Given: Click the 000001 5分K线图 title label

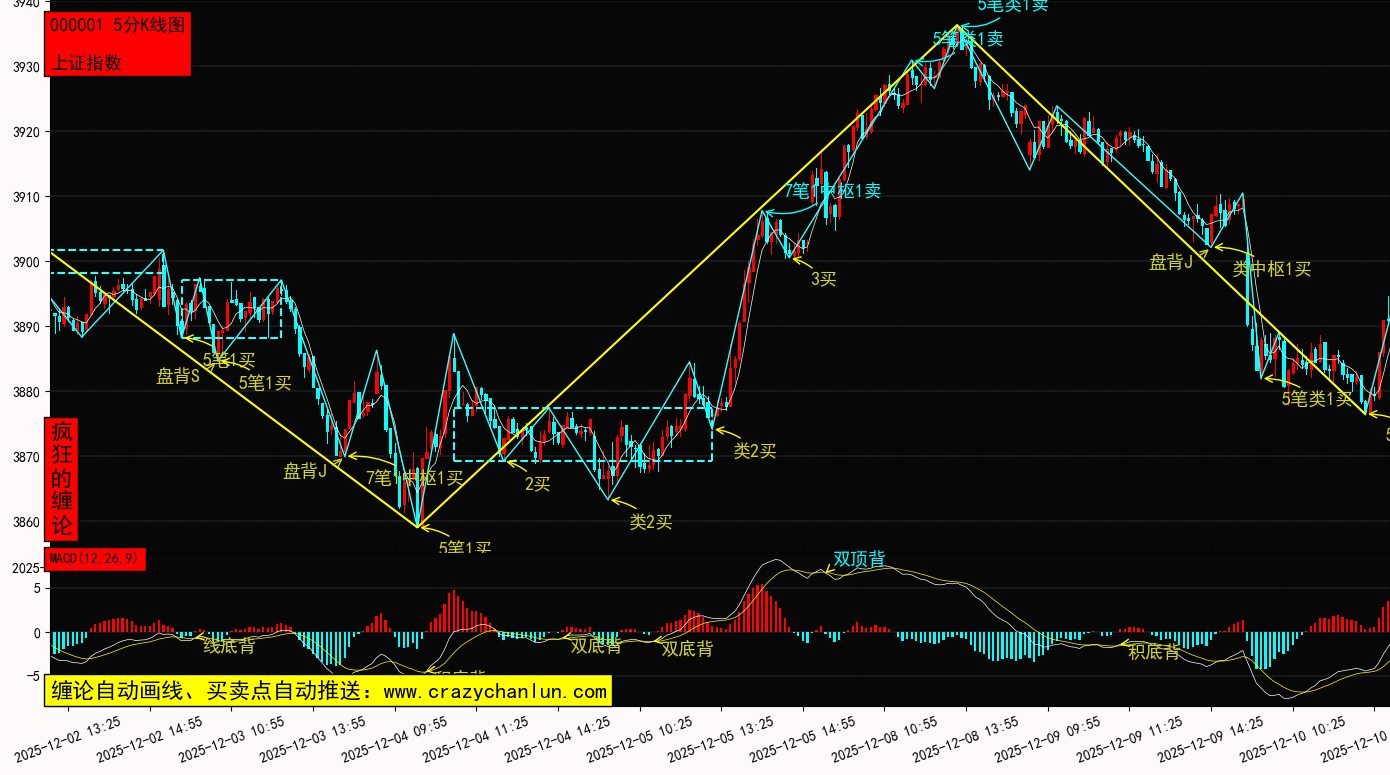Looking at the screenshot, I should coord(117,26).
